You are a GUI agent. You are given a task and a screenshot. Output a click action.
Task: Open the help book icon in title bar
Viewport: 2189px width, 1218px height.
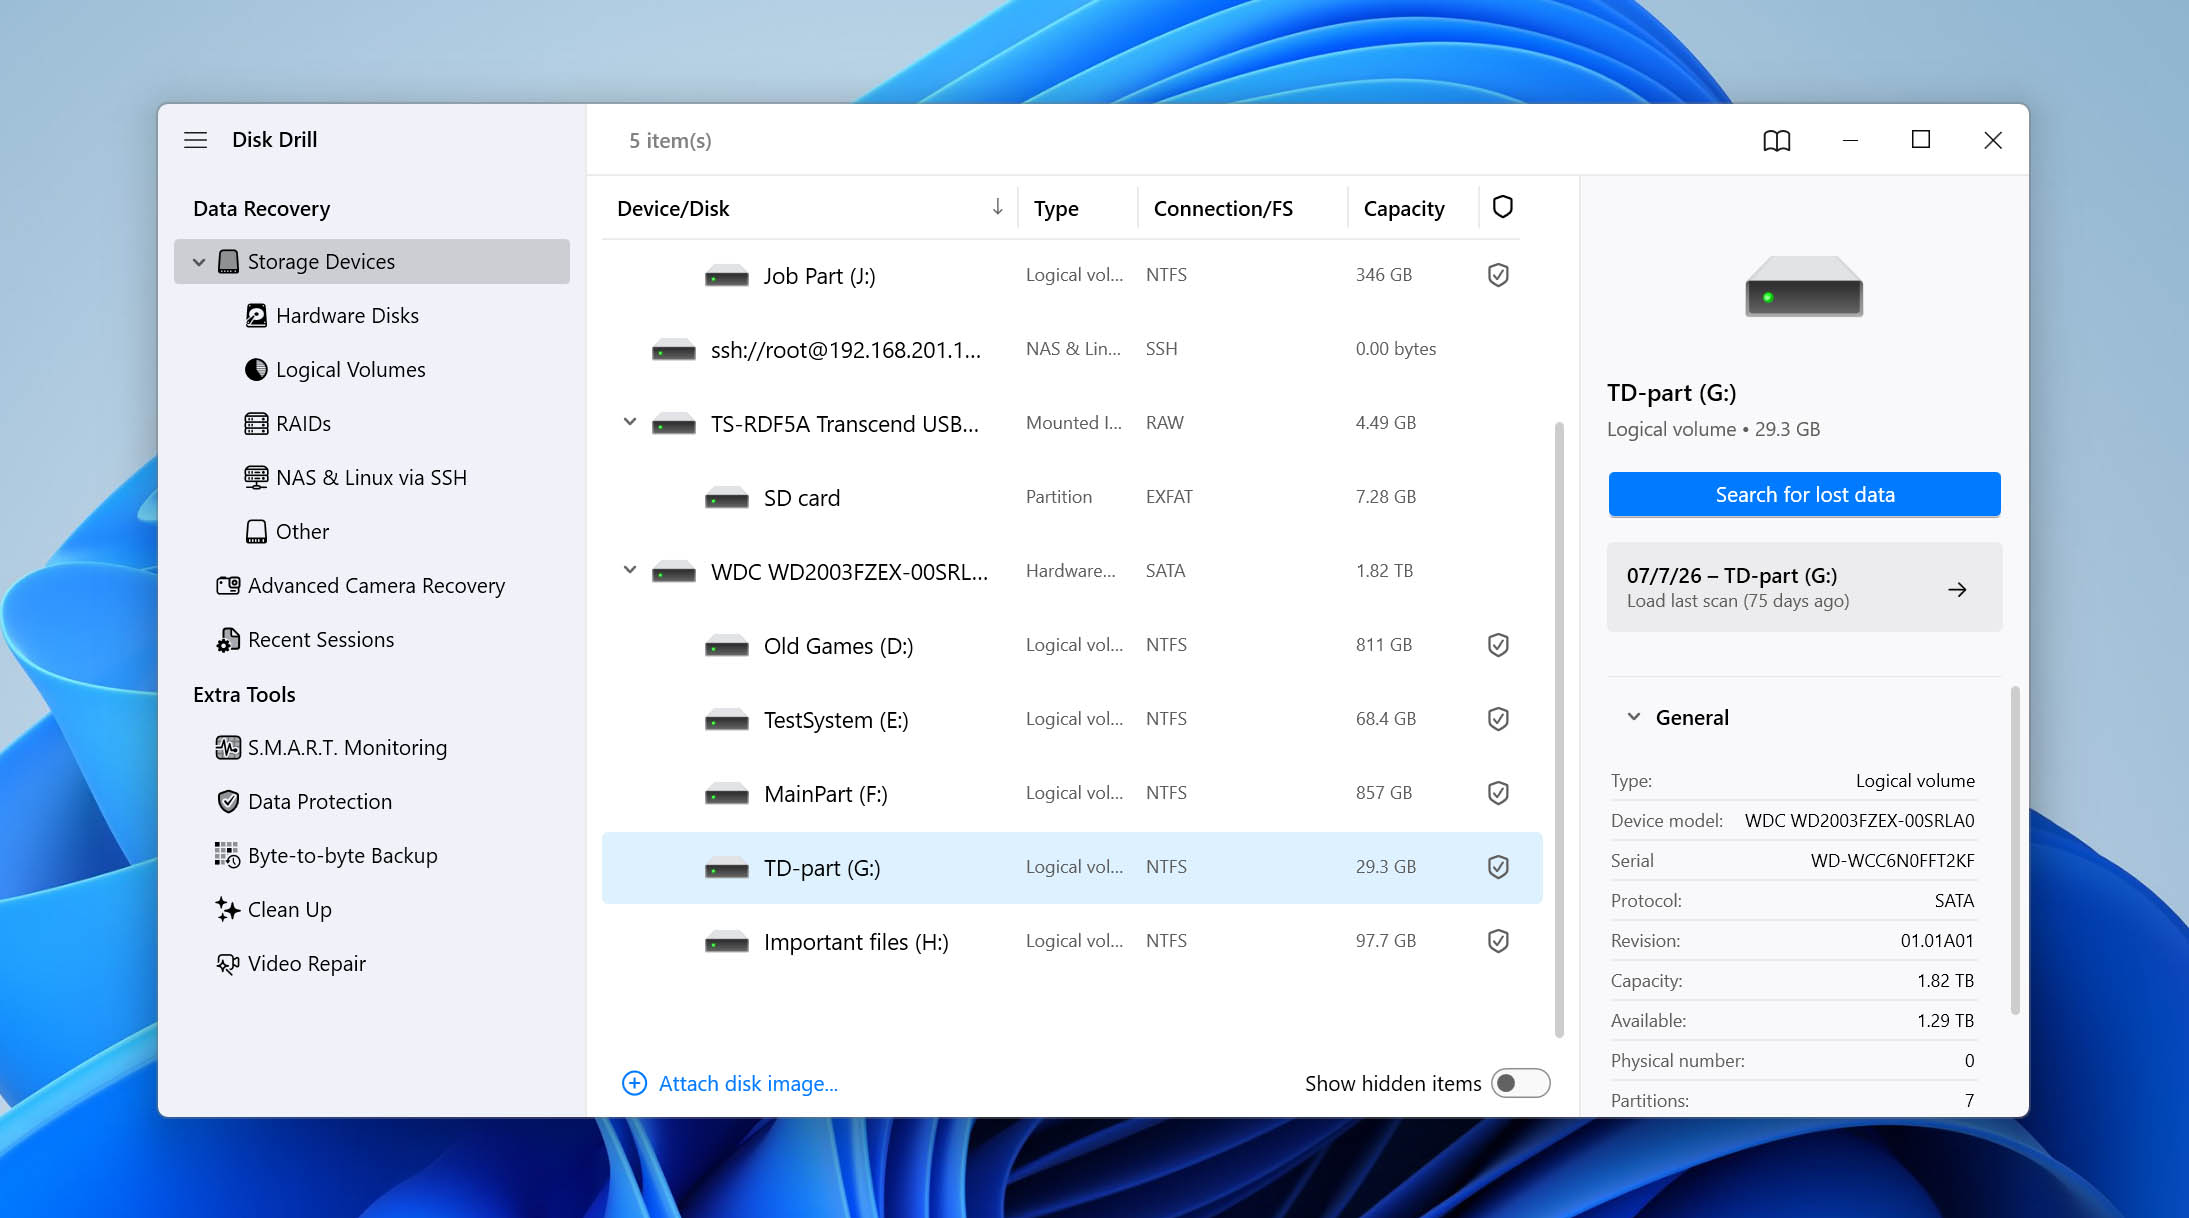tap(1776, 141)
